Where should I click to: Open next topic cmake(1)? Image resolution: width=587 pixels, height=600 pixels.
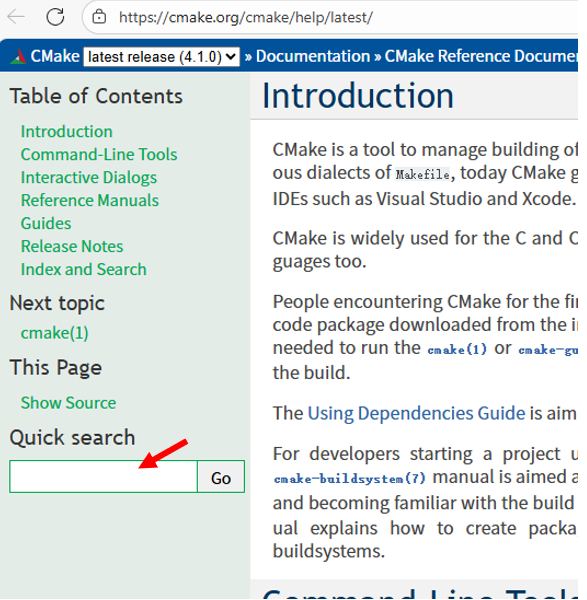click(x=54, y=333)
